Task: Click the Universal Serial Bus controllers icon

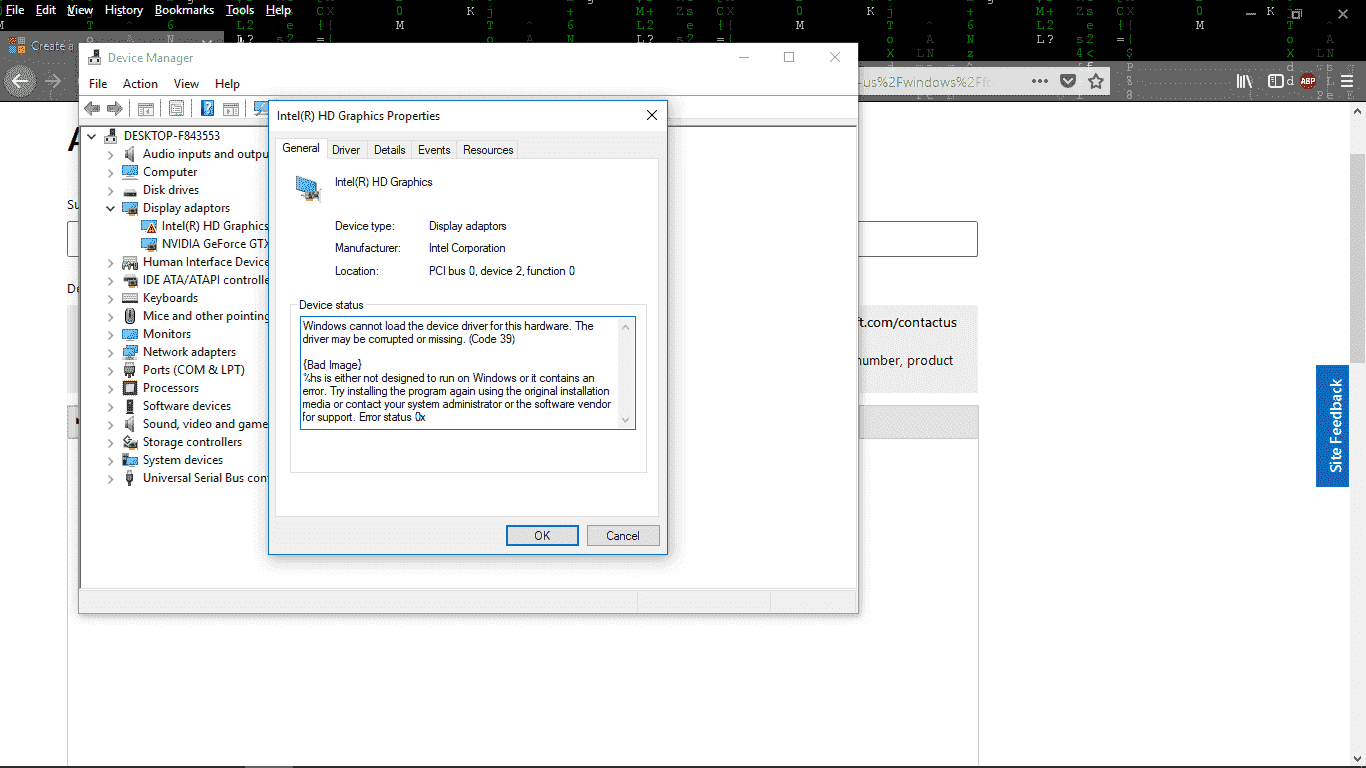Action: coord(130,478)
